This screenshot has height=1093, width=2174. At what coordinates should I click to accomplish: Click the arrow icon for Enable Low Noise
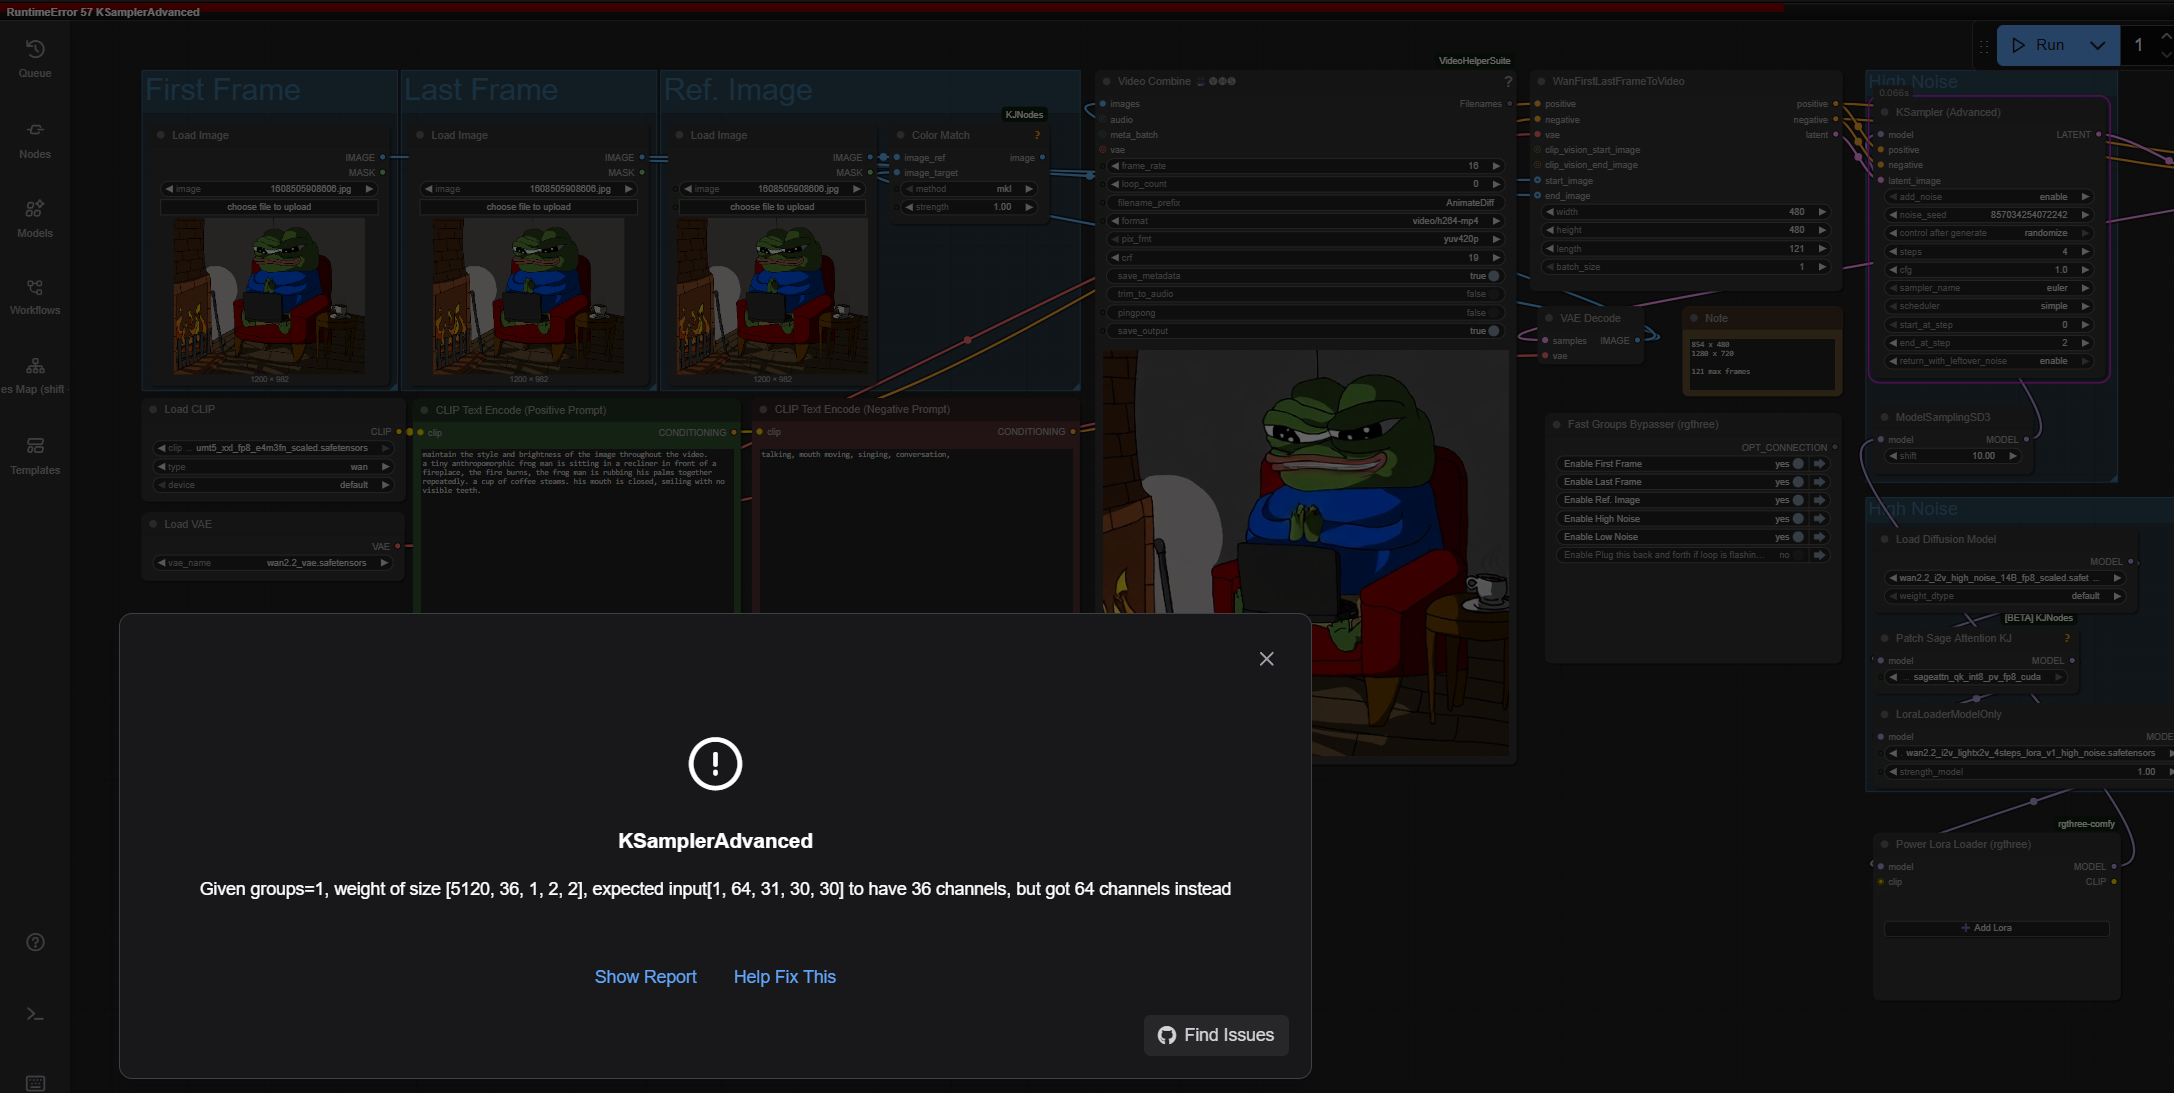1819,537
